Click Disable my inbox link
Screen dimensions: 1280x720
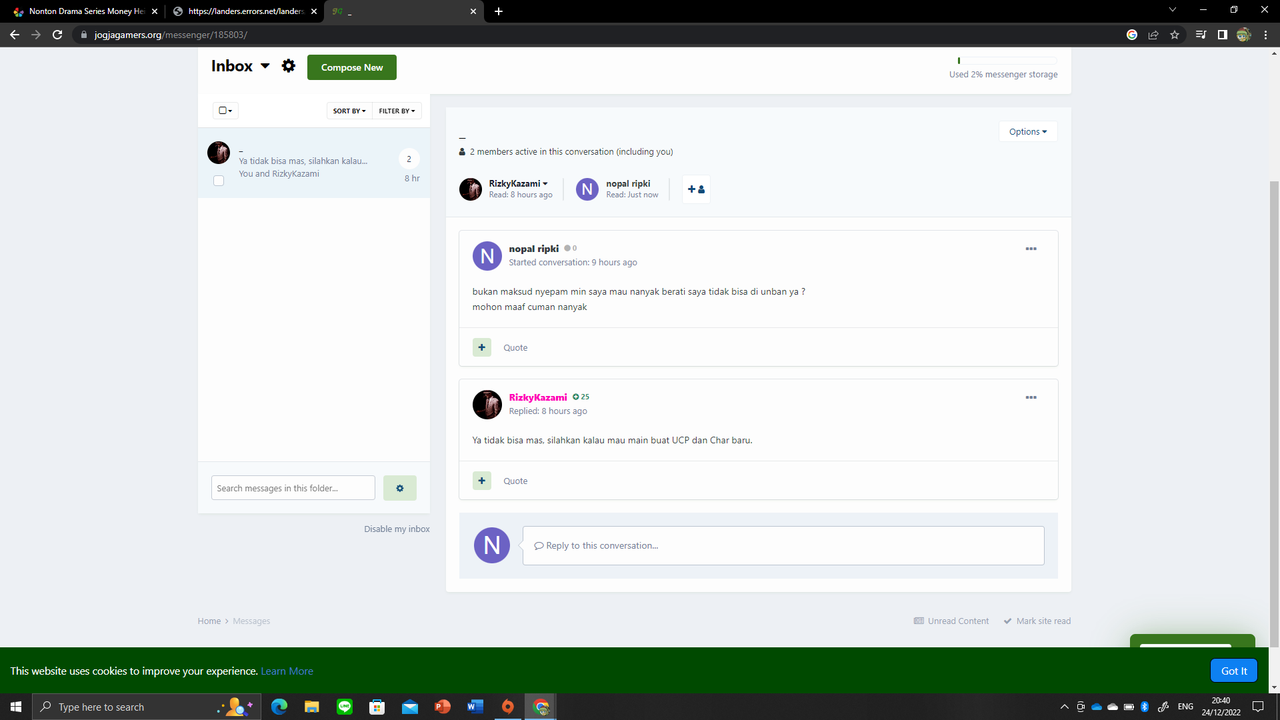(397, 529)
